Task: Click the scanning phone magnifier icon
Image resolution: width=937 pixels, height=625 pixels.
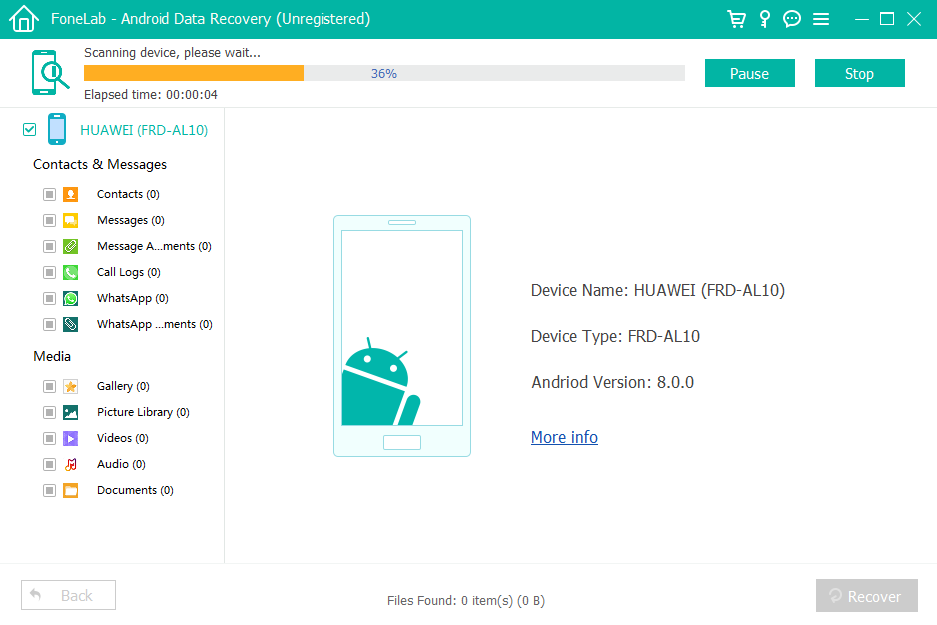Action: coord(50,73)
